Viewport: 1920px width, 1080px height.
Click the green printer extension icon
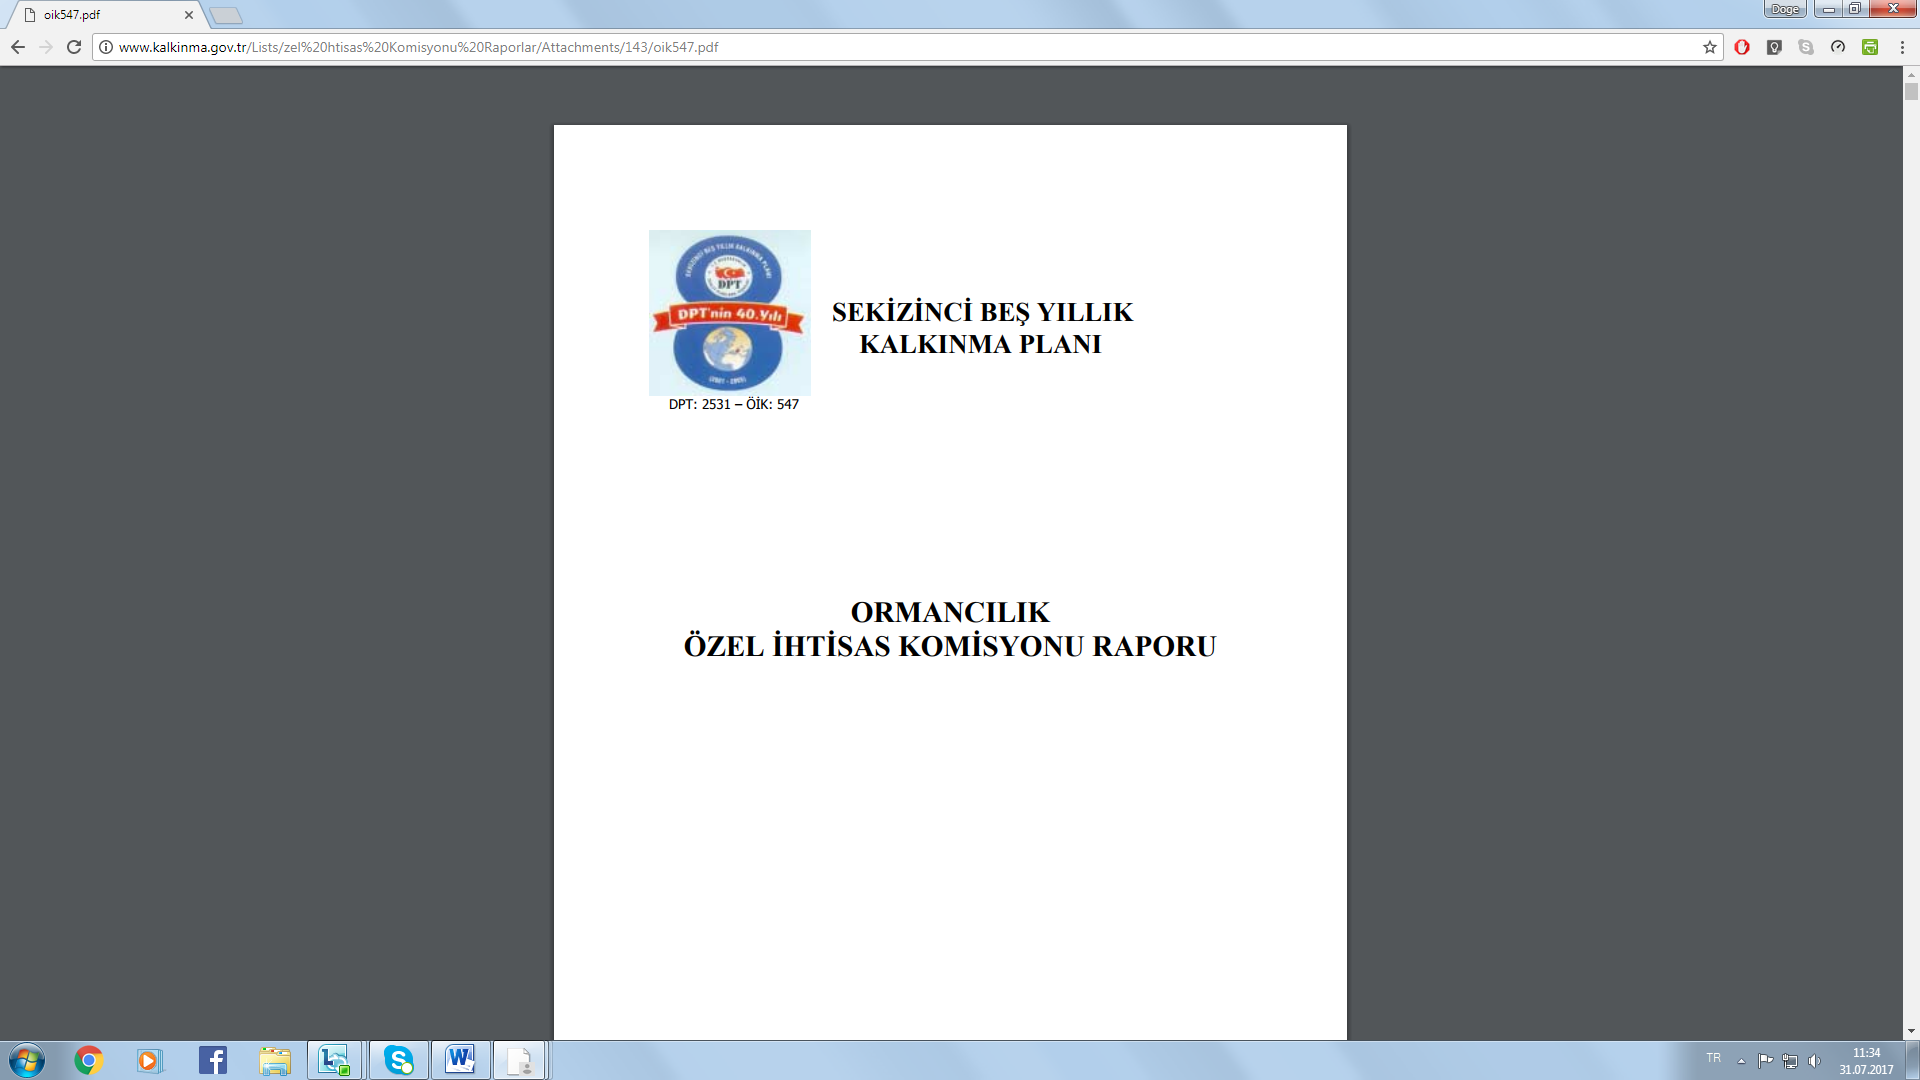[x=1870, y=47]
